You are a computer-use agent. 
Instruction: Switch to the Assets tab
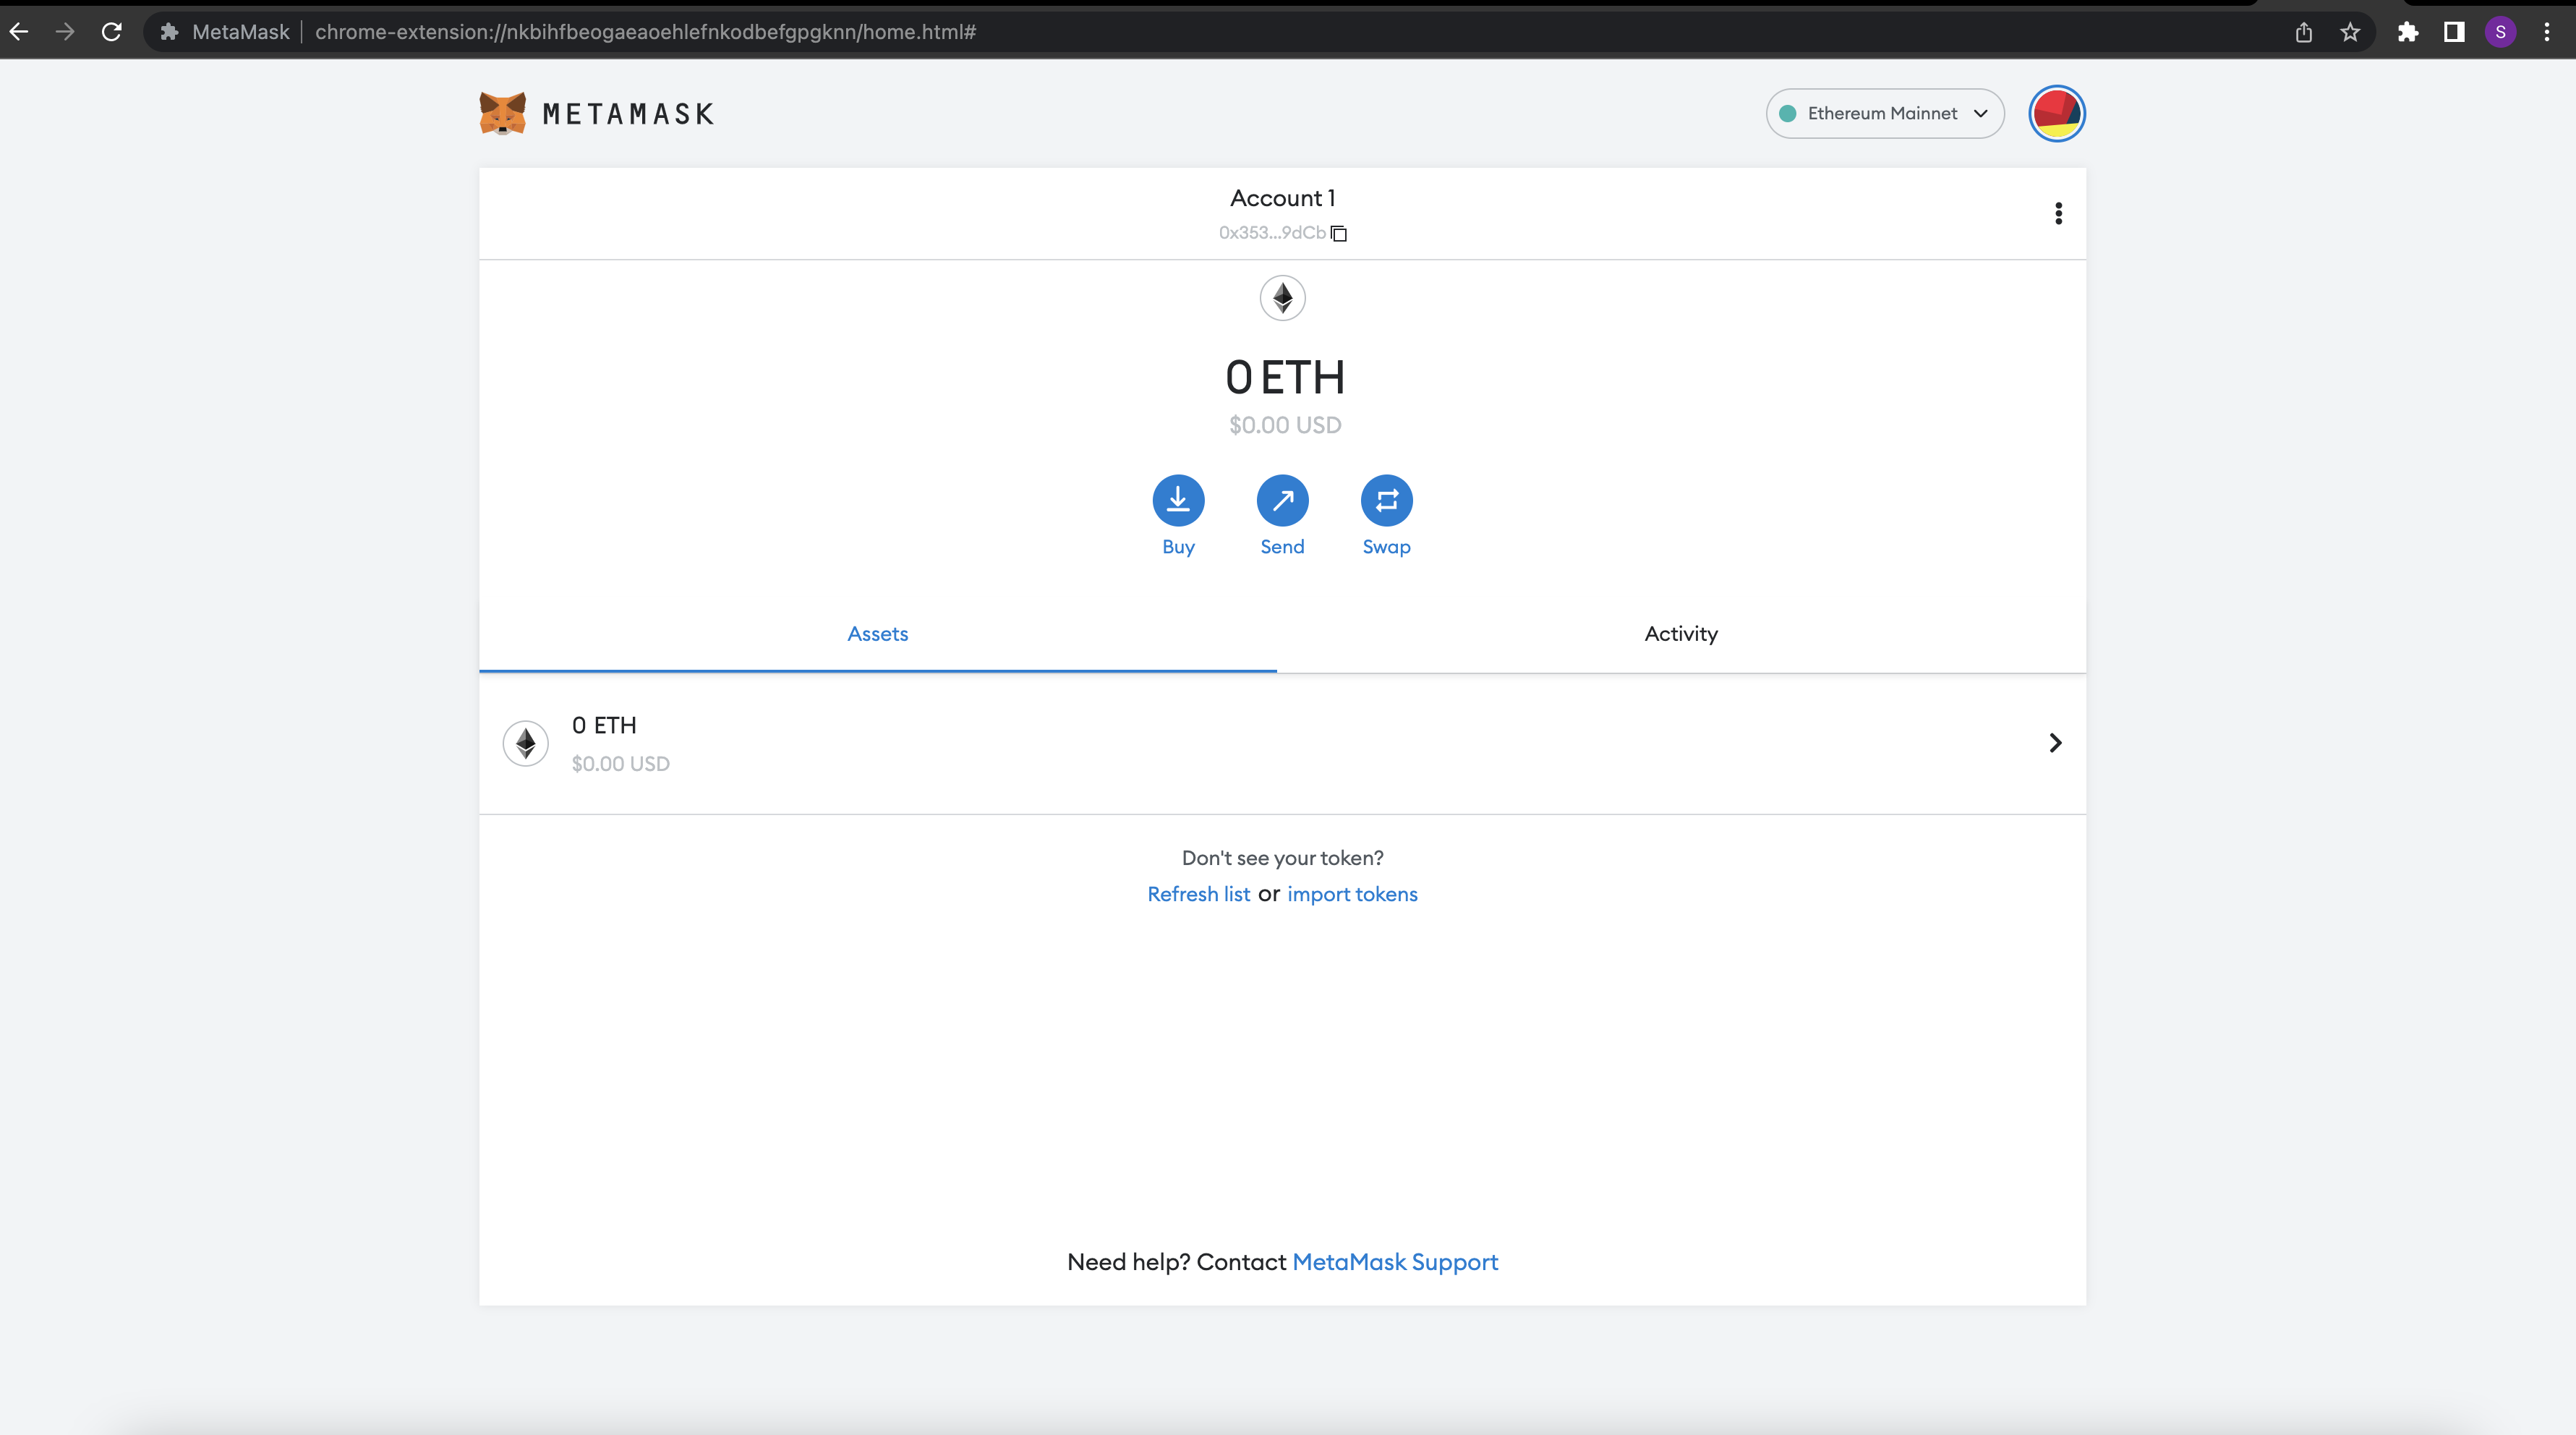coord(878,633)
